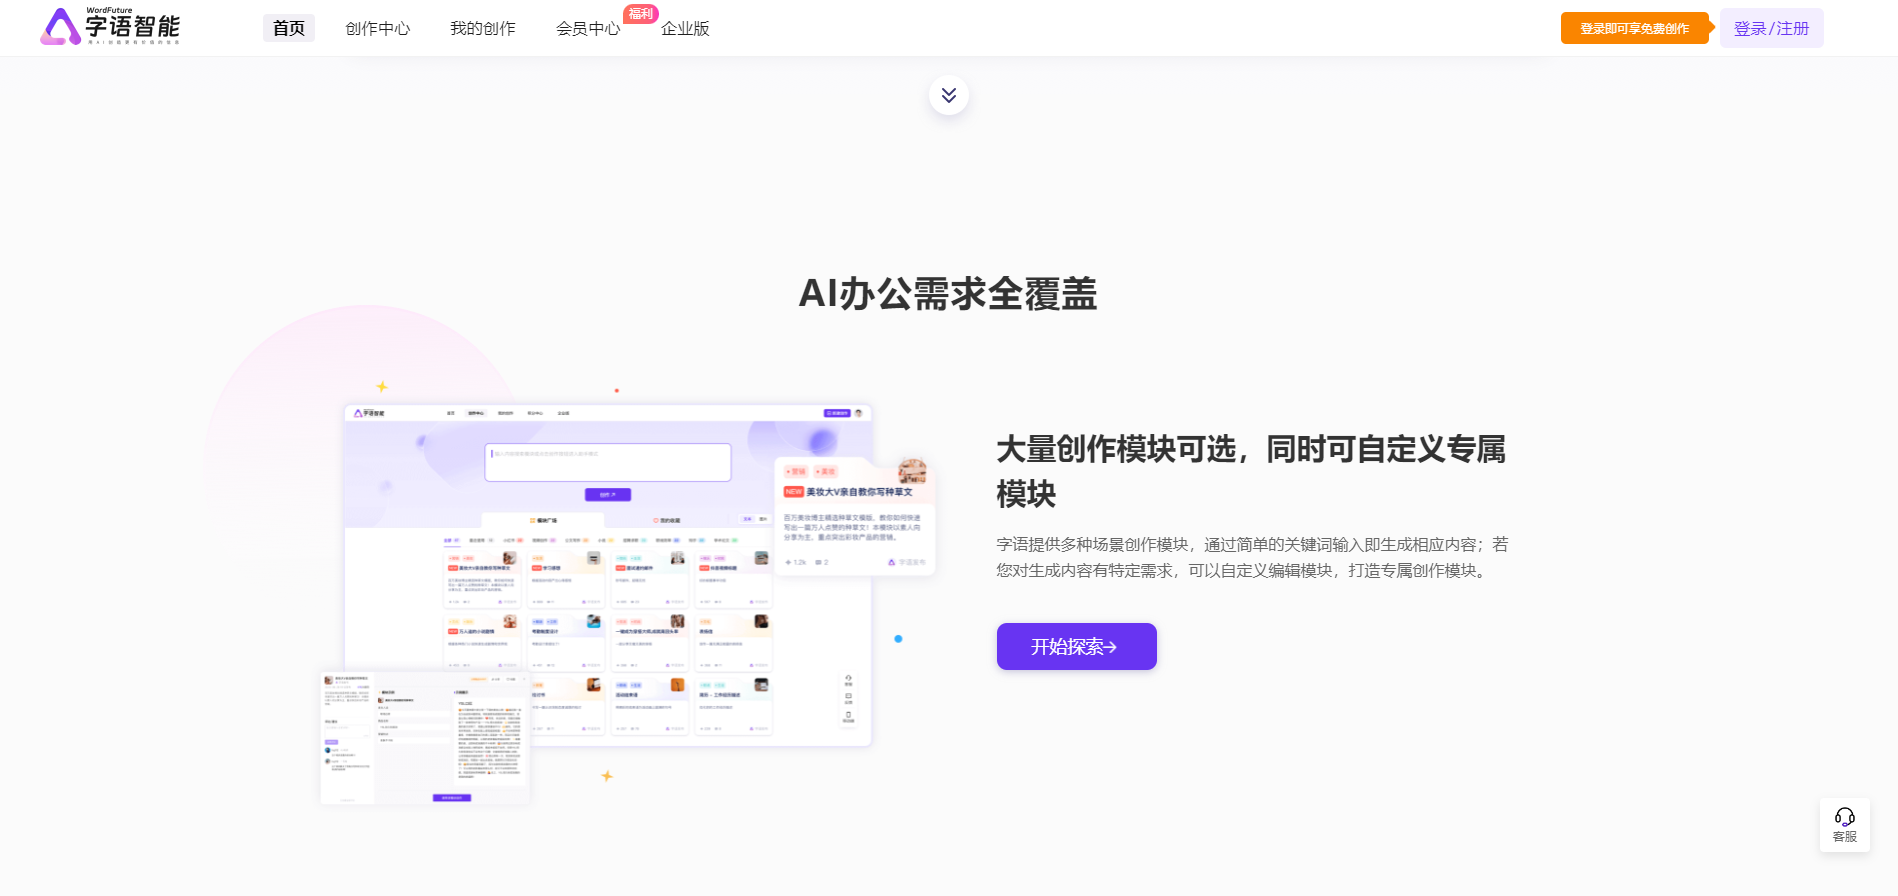
Task: Click the 开始探索 button
Action: tap(1077, 646)
